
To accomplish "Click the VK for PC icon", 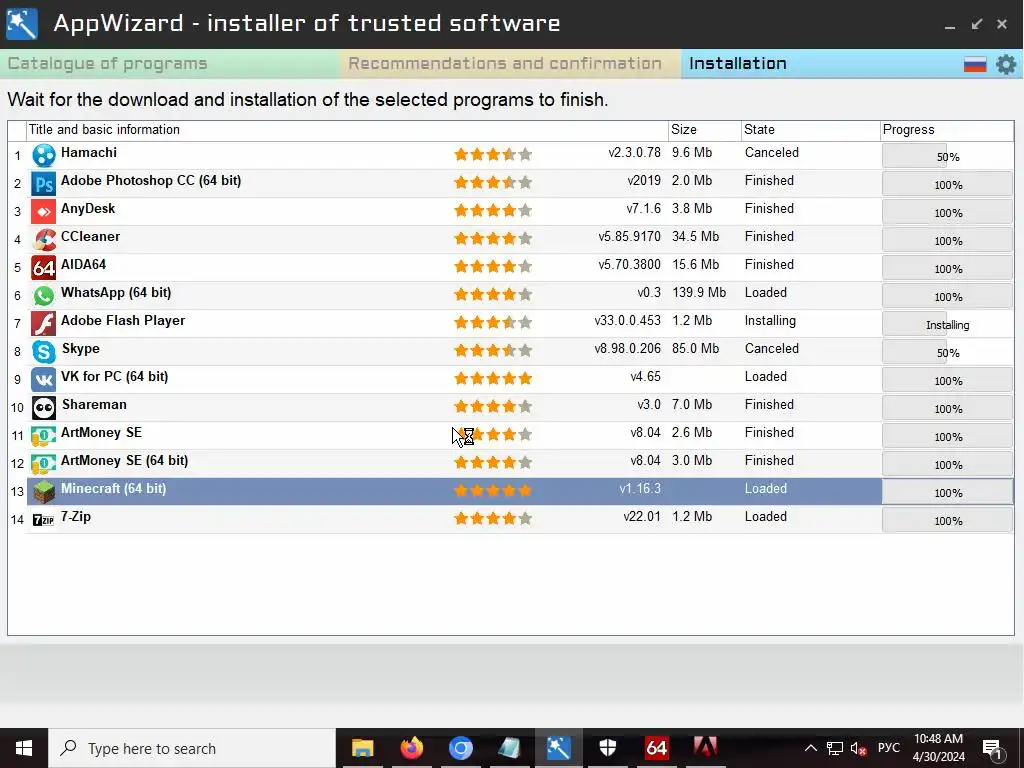I will click(x=44, y=380).
